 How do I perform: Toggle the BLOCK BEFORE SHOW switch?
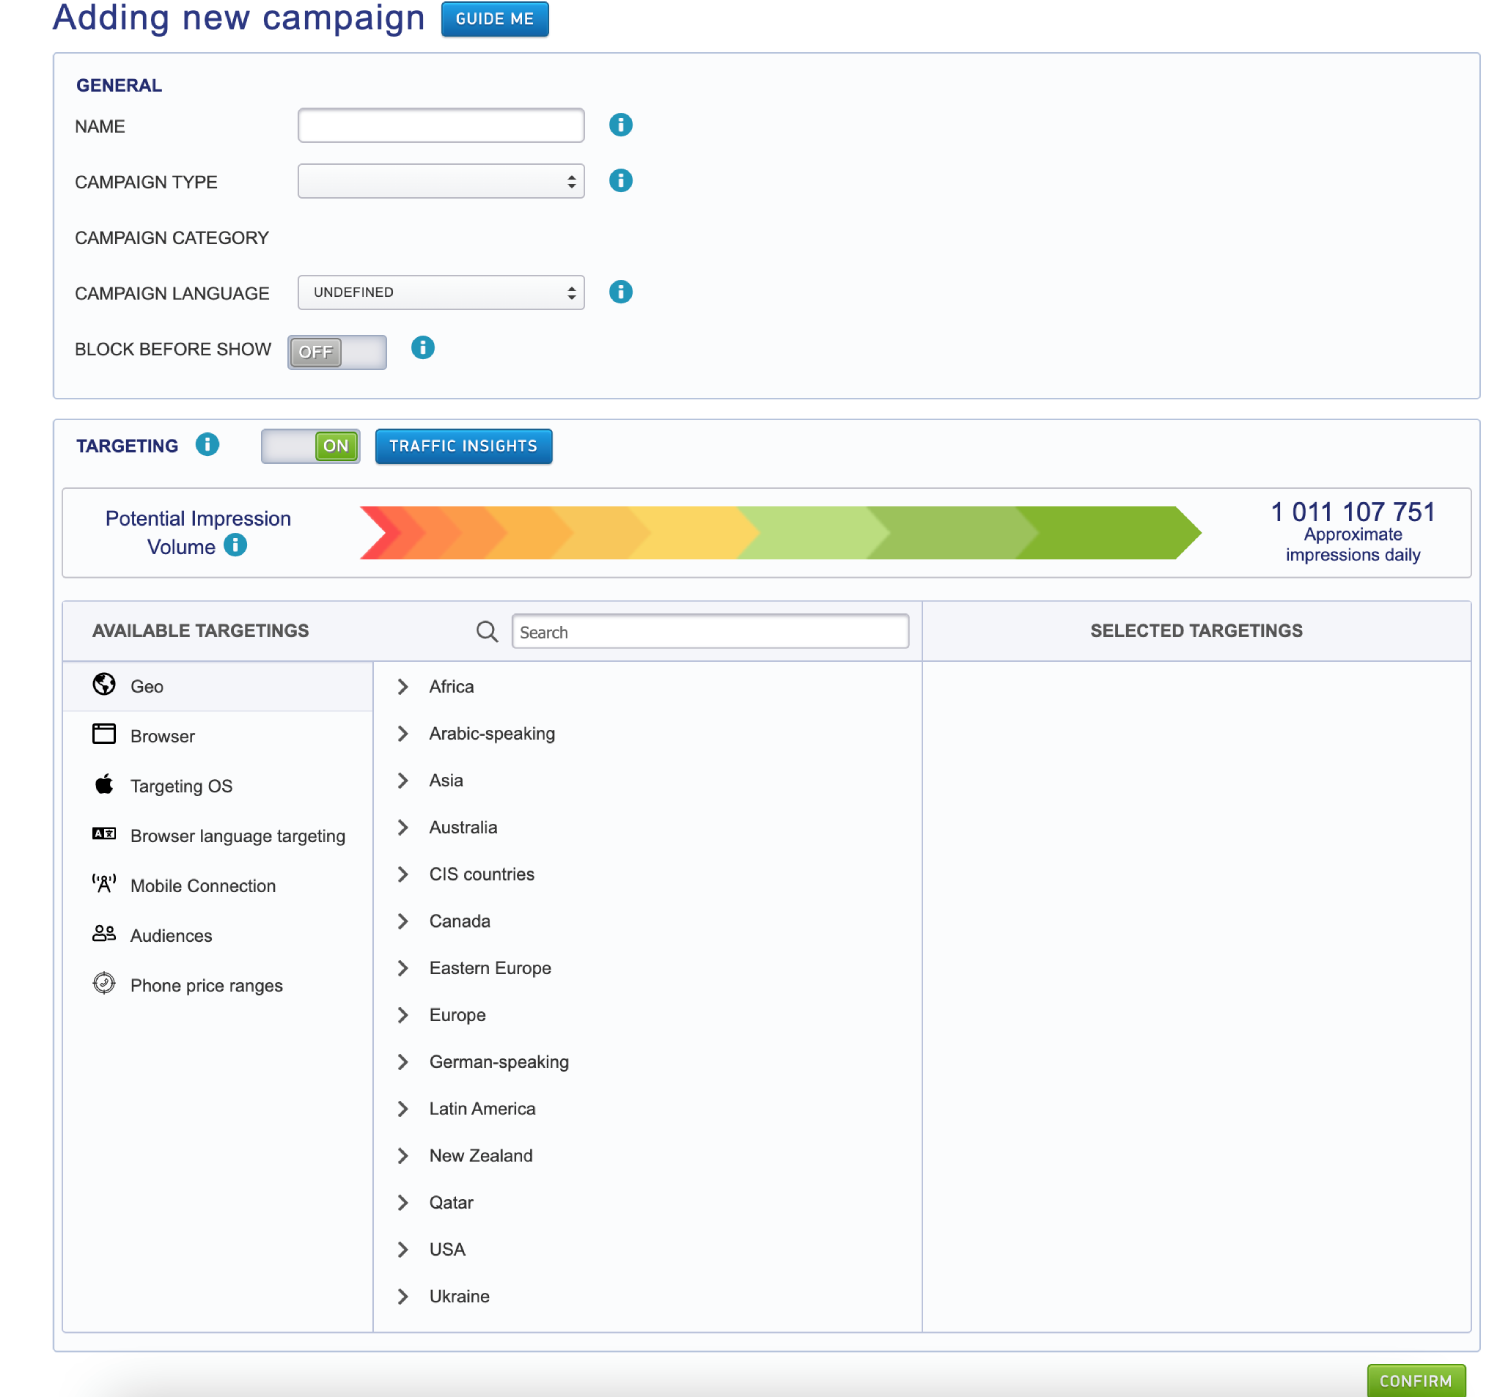click(x=337, y=352)
